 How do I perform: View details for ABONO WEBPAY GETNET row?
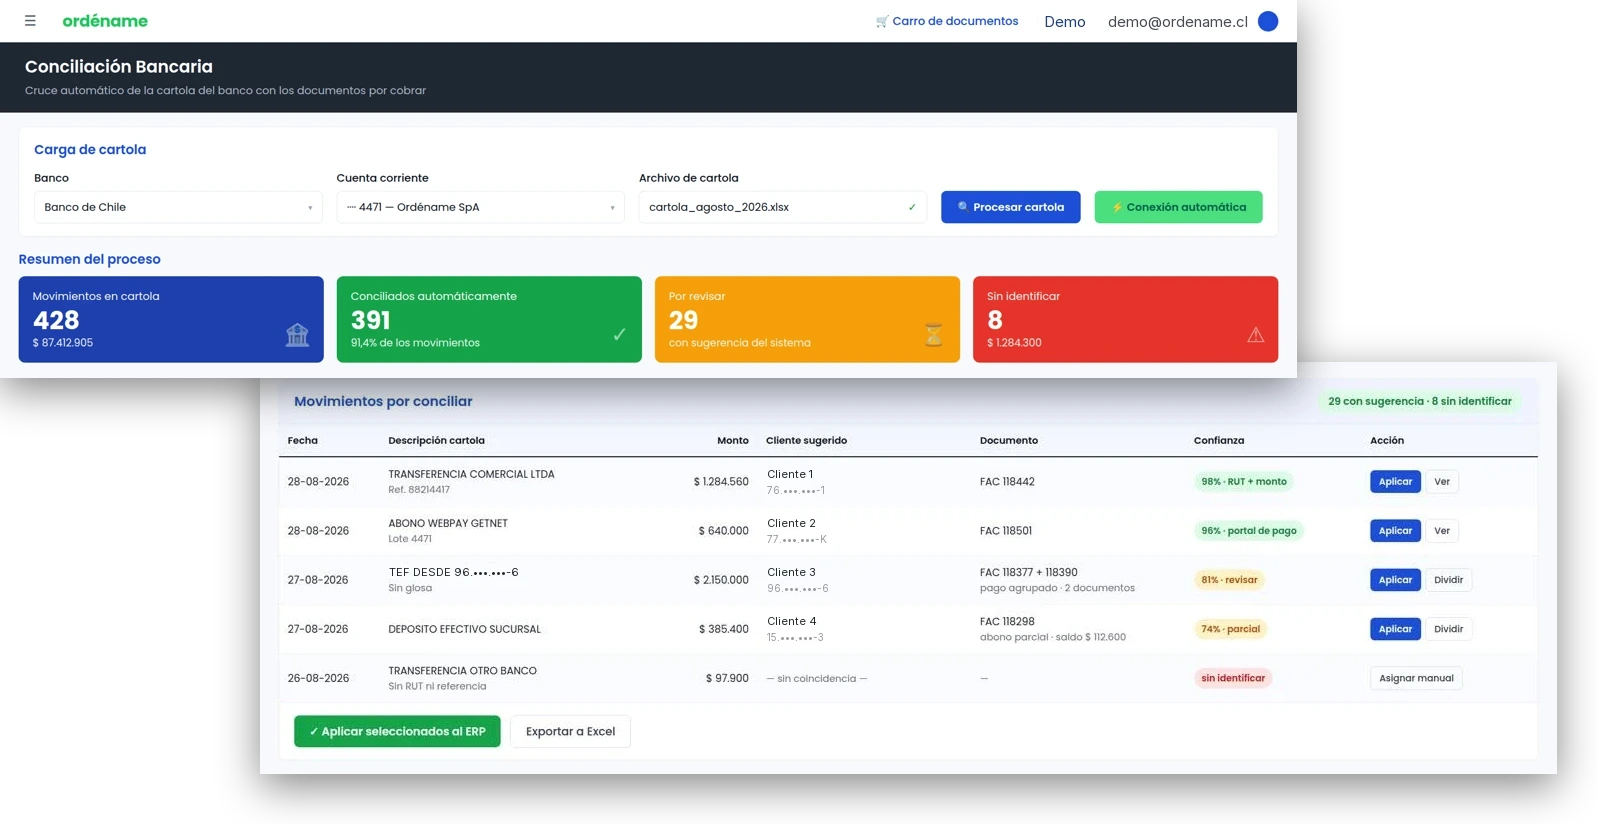1442,531
